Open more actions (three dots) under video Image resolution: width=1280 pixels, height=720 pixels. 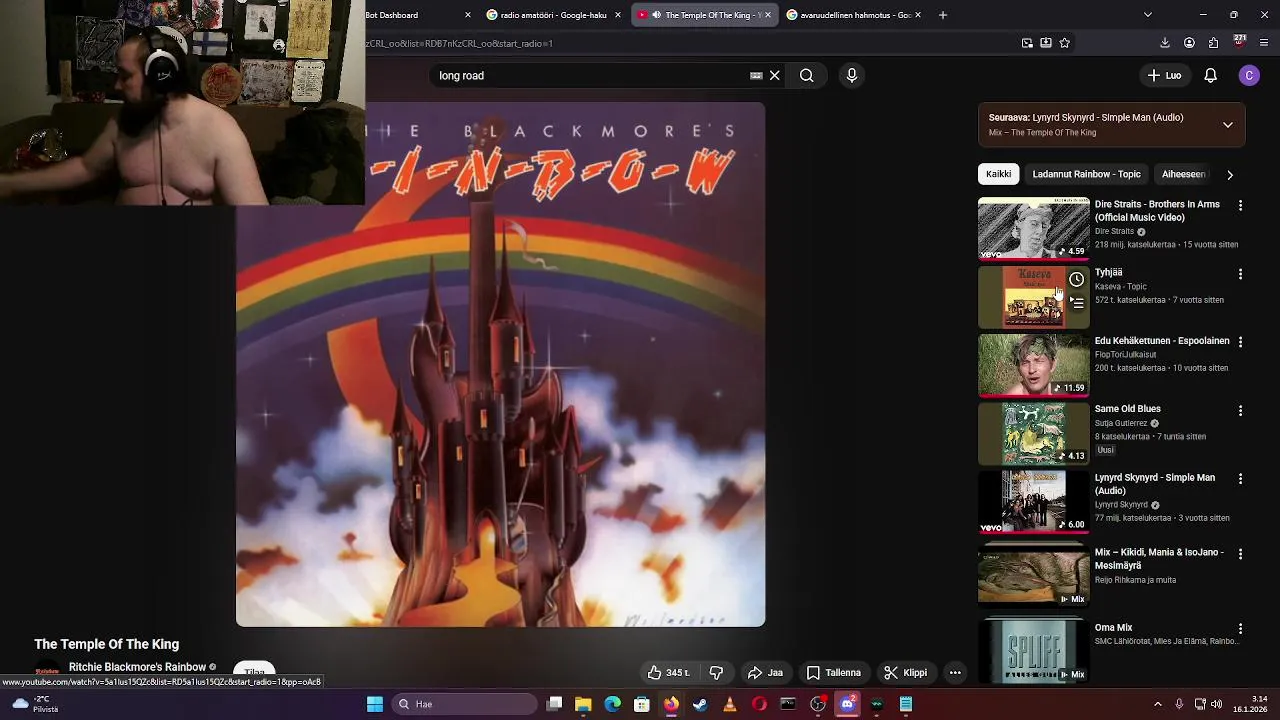click(x=955, y=673)
